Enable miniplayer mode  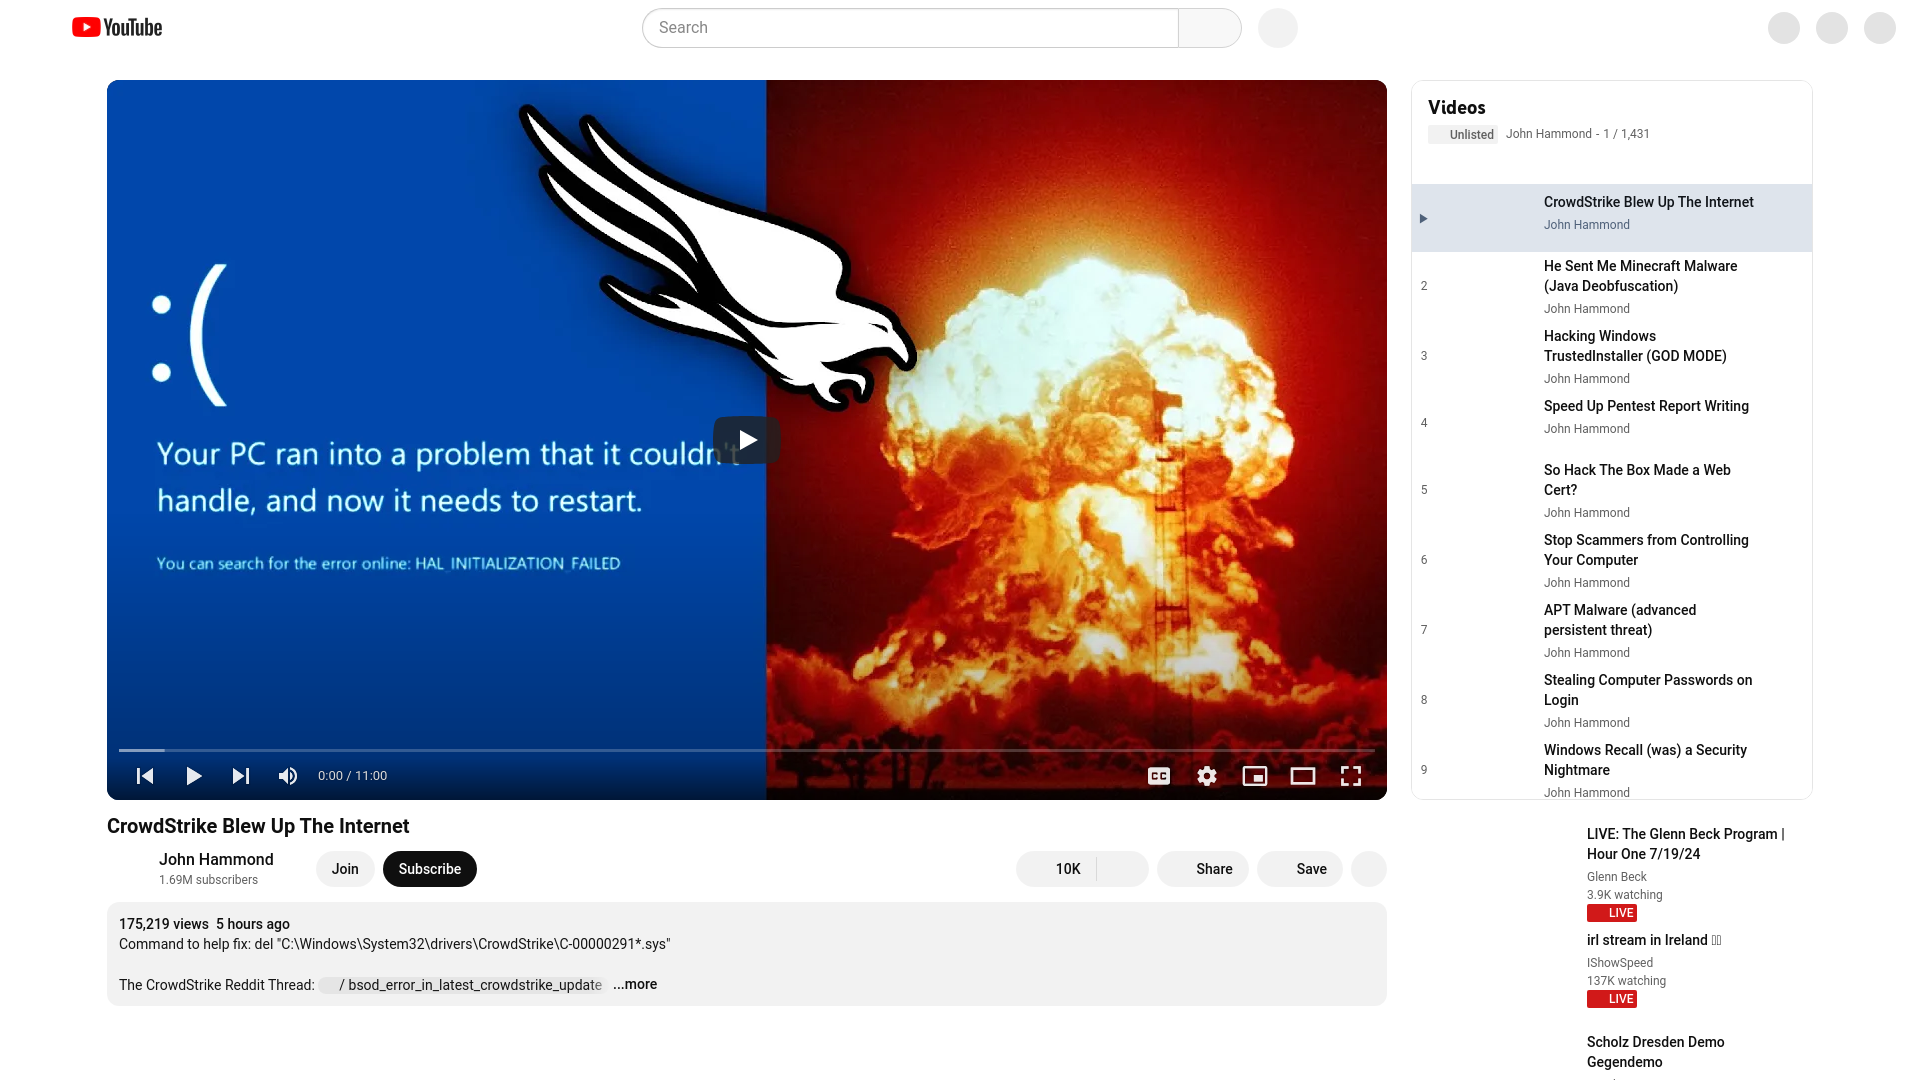point(1255,776)
